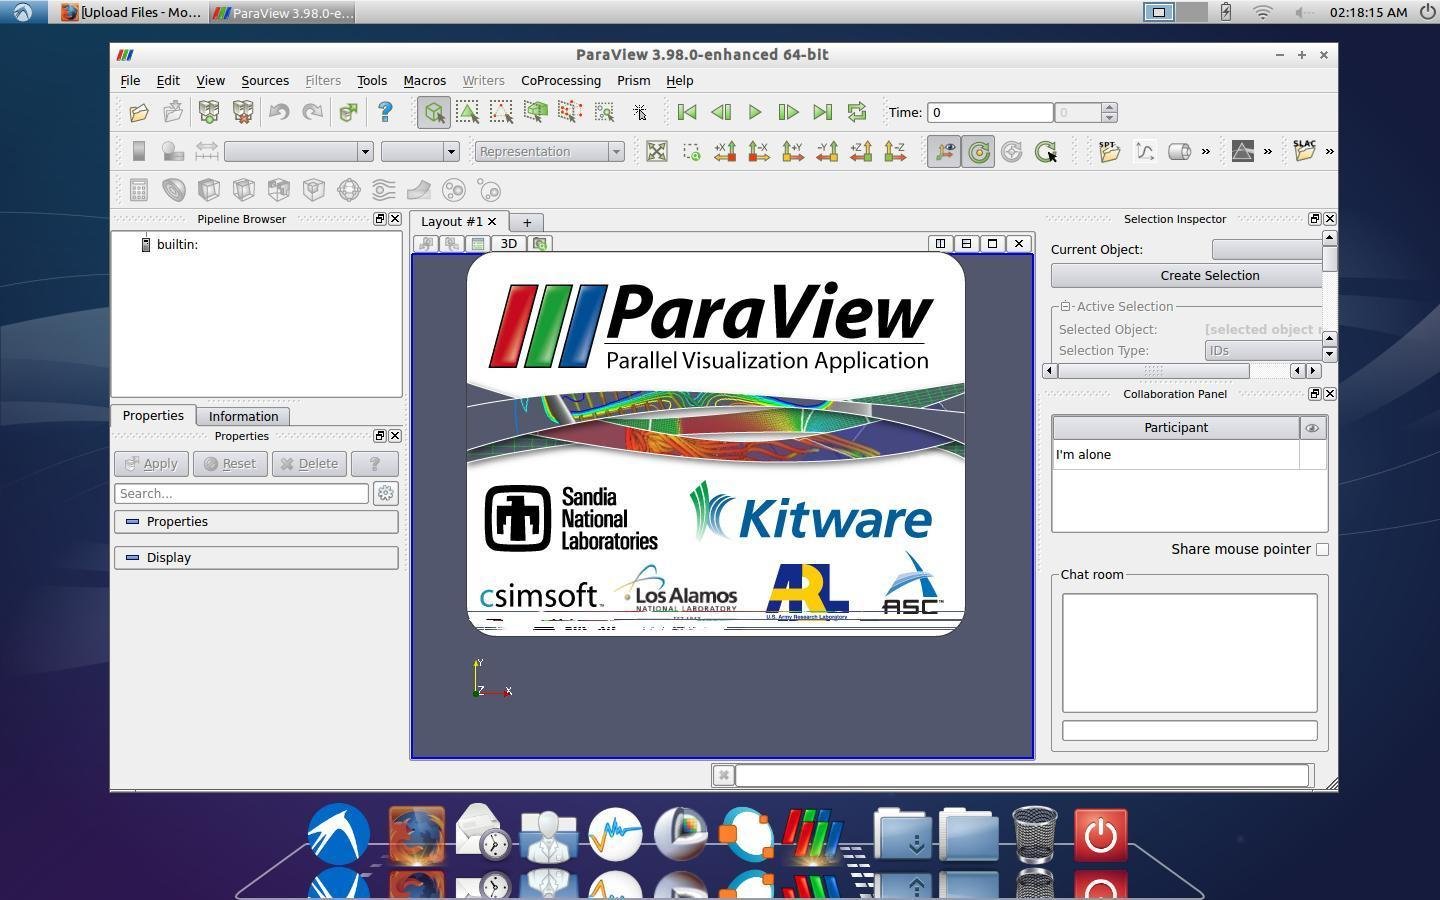Open the Tools menu
1440x900 pixels.
(x=372, y=80)
